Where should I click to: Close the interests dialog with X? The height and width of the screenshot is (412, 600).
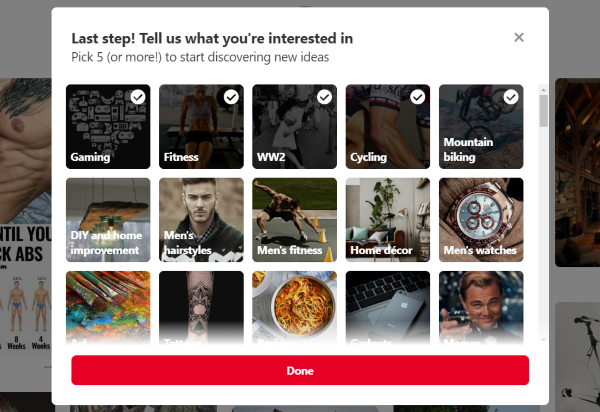(519, 37)
